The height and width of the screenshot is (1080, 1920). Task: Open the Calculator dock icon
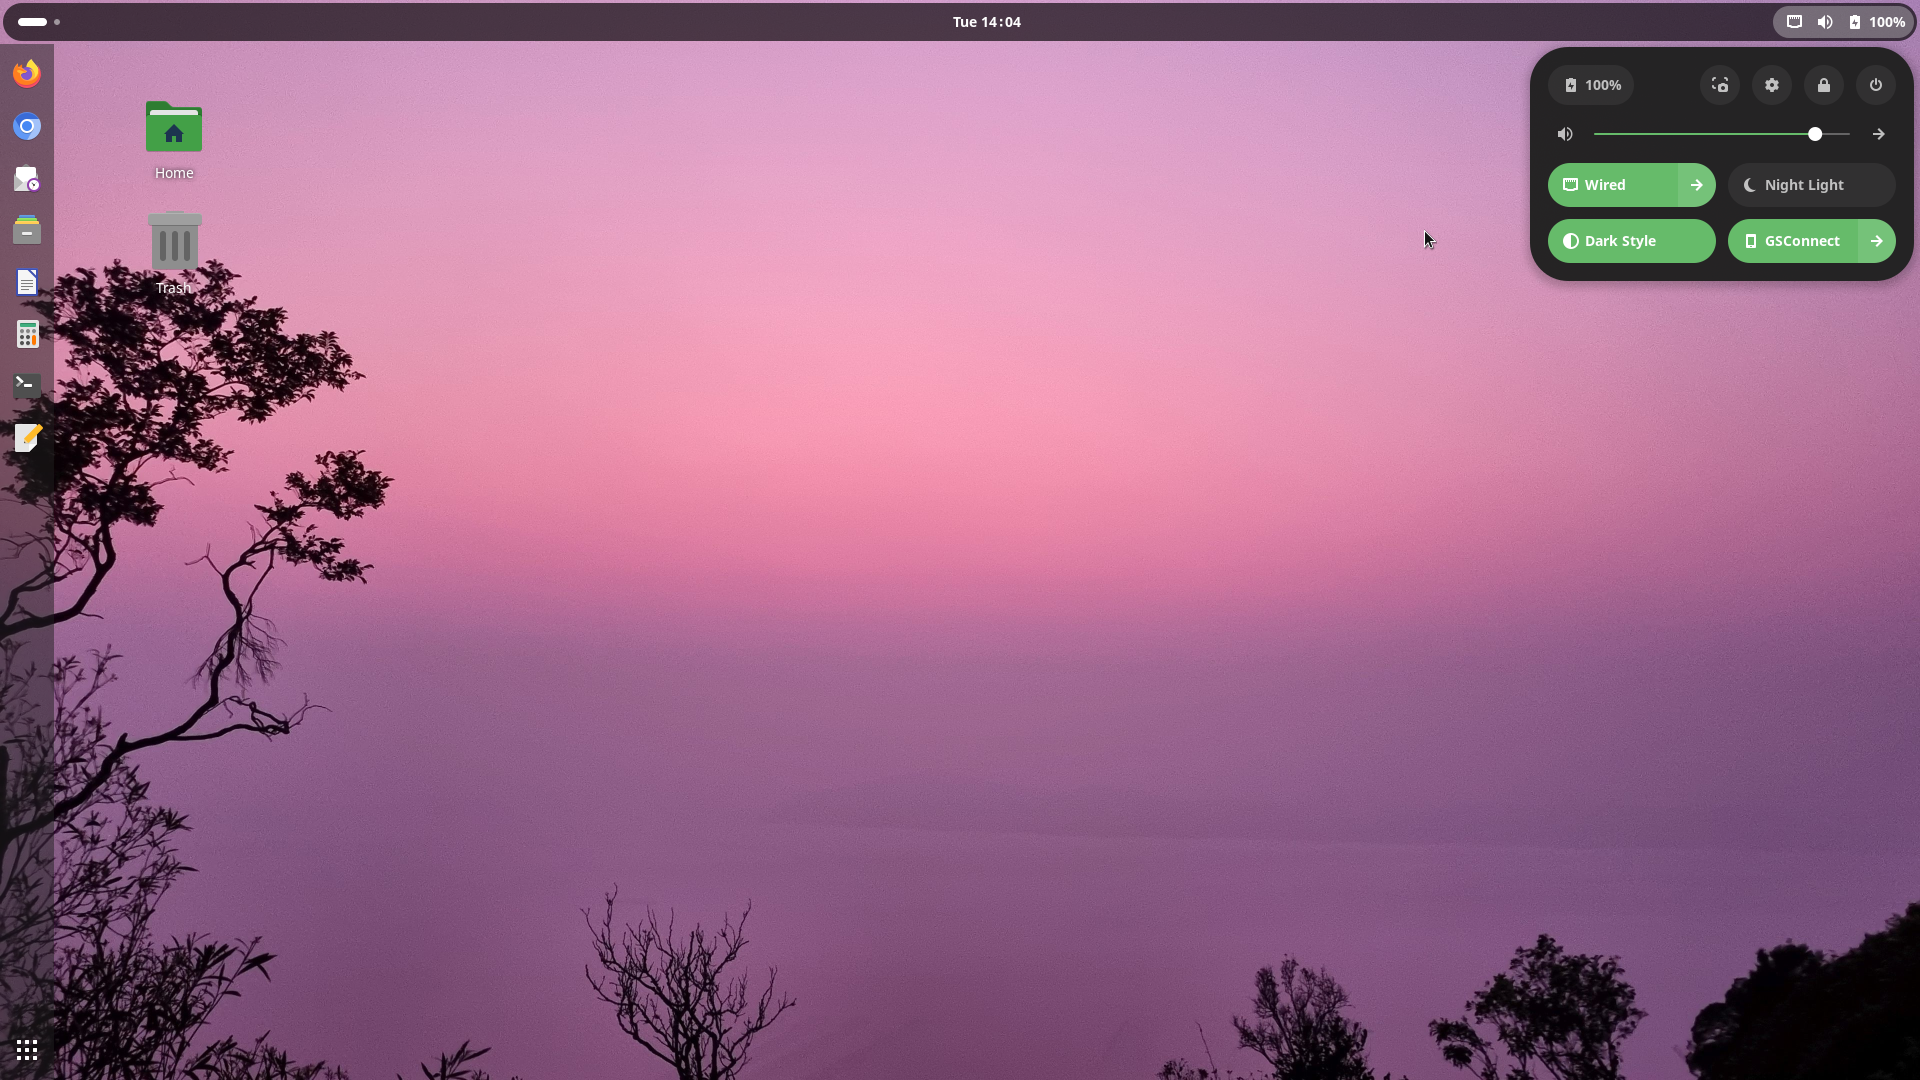coord(27,335)
